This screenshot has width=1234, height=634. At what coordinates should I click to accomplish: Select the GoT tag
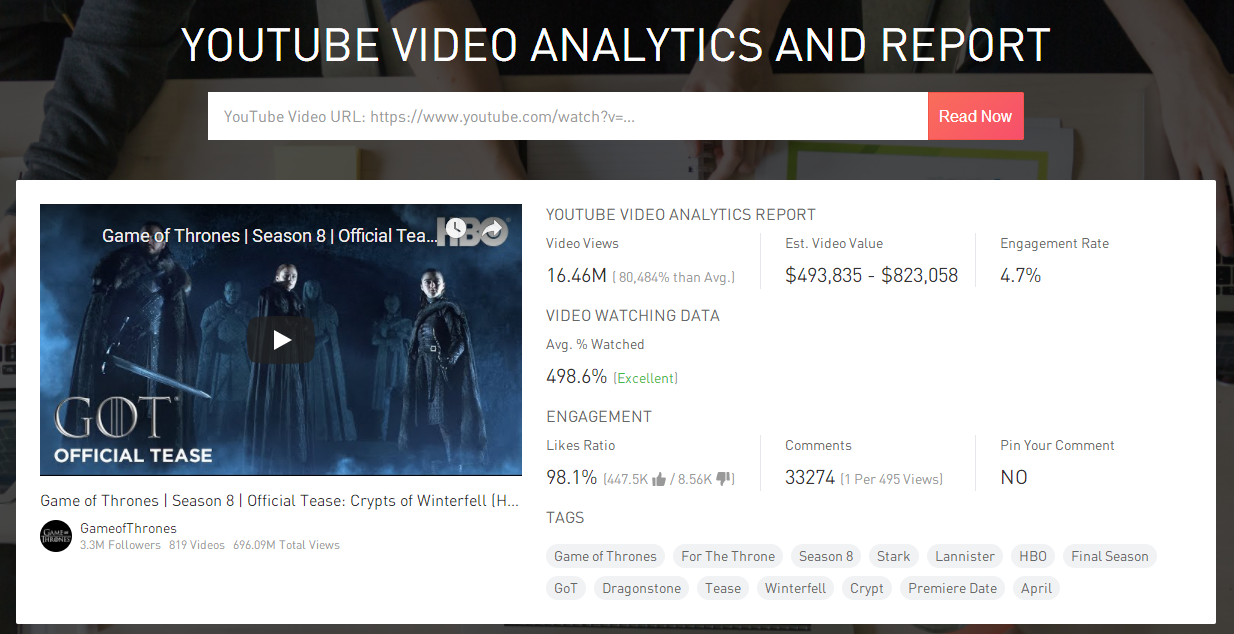(x=566, y=588)
